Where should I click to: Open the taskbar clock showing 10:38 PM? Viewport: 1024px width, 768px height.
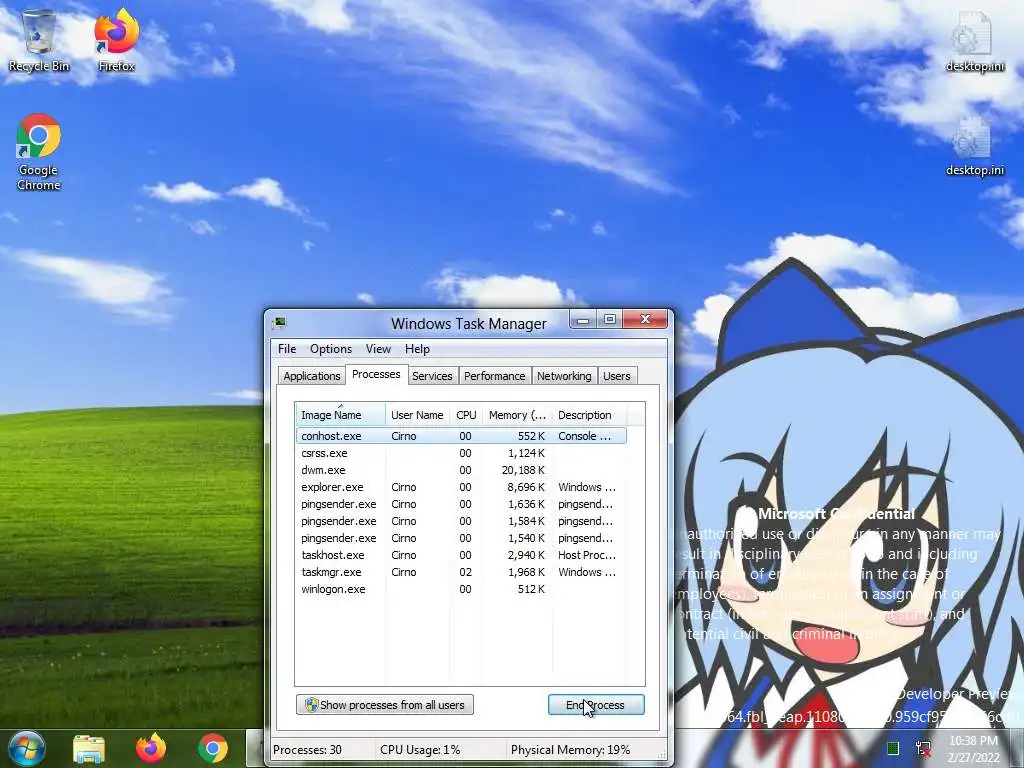(x=974, y=749)
